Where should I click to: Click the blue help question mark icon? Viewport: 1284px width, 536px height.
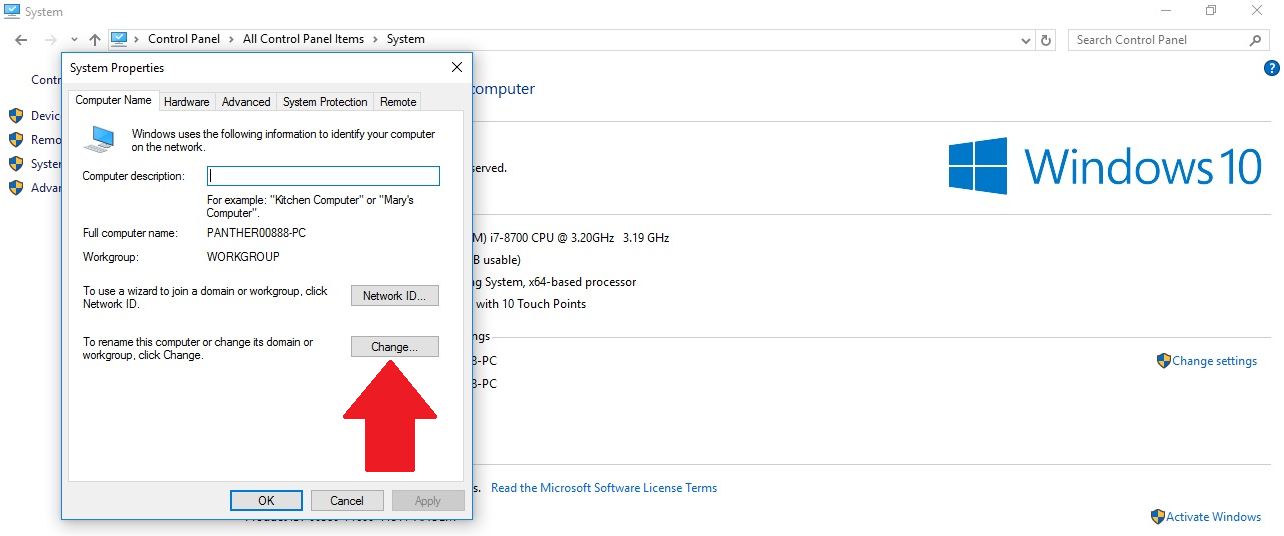[1272, 69]
